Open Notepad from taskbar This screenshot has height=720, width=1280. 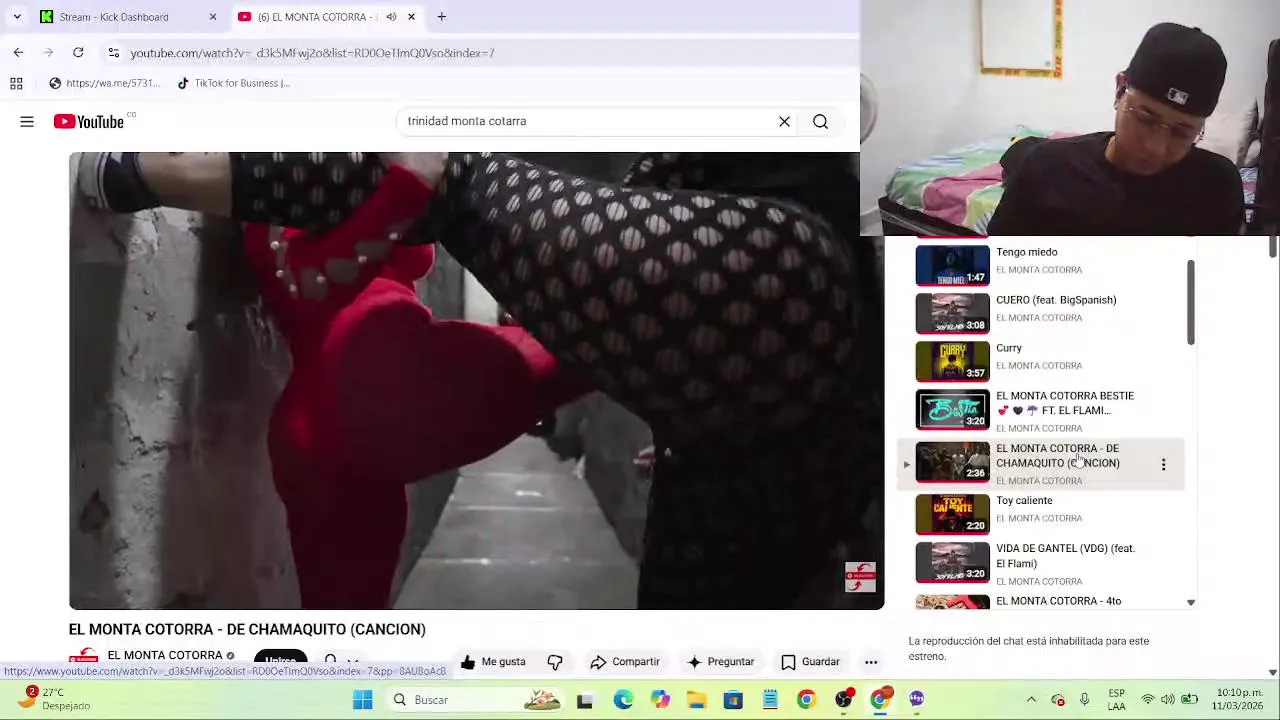point(770,700)
